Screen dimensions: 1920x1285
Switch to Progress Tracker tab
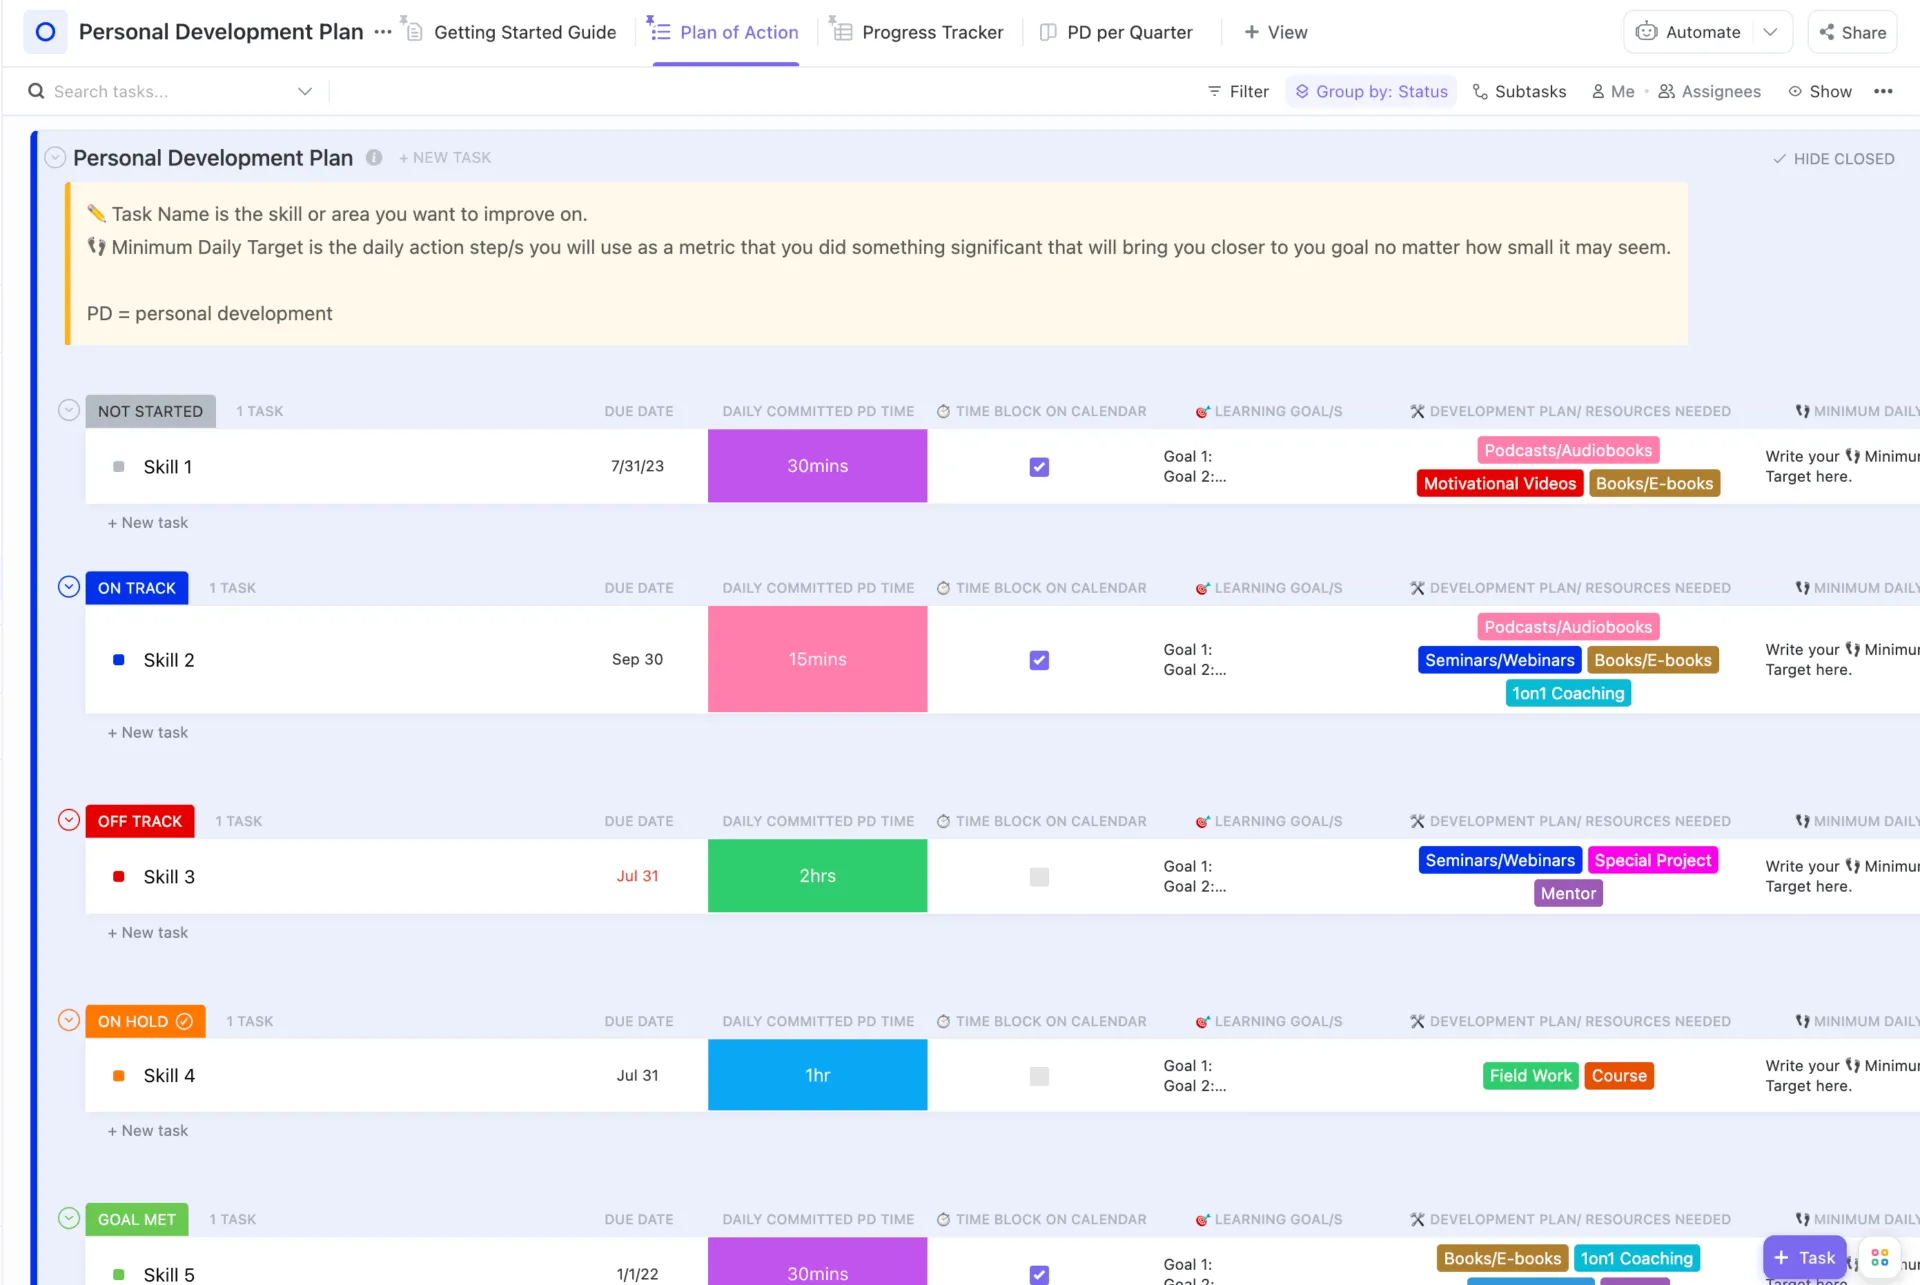(x=918, y=32)
